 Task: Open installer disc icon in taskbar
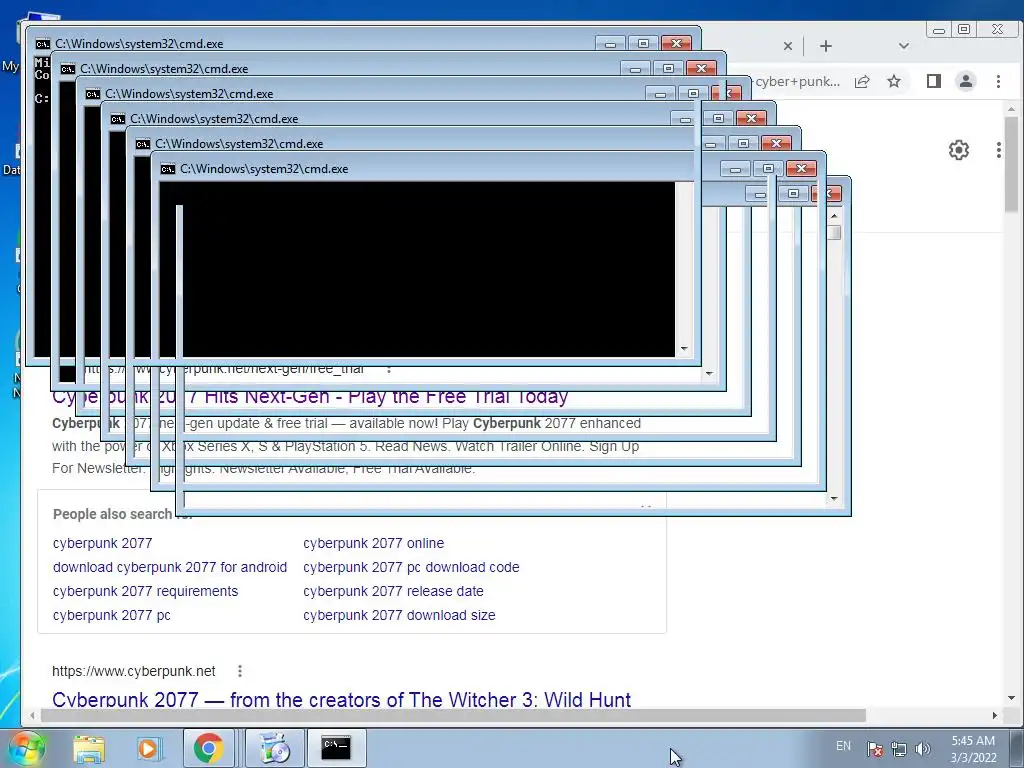point(275,748)
